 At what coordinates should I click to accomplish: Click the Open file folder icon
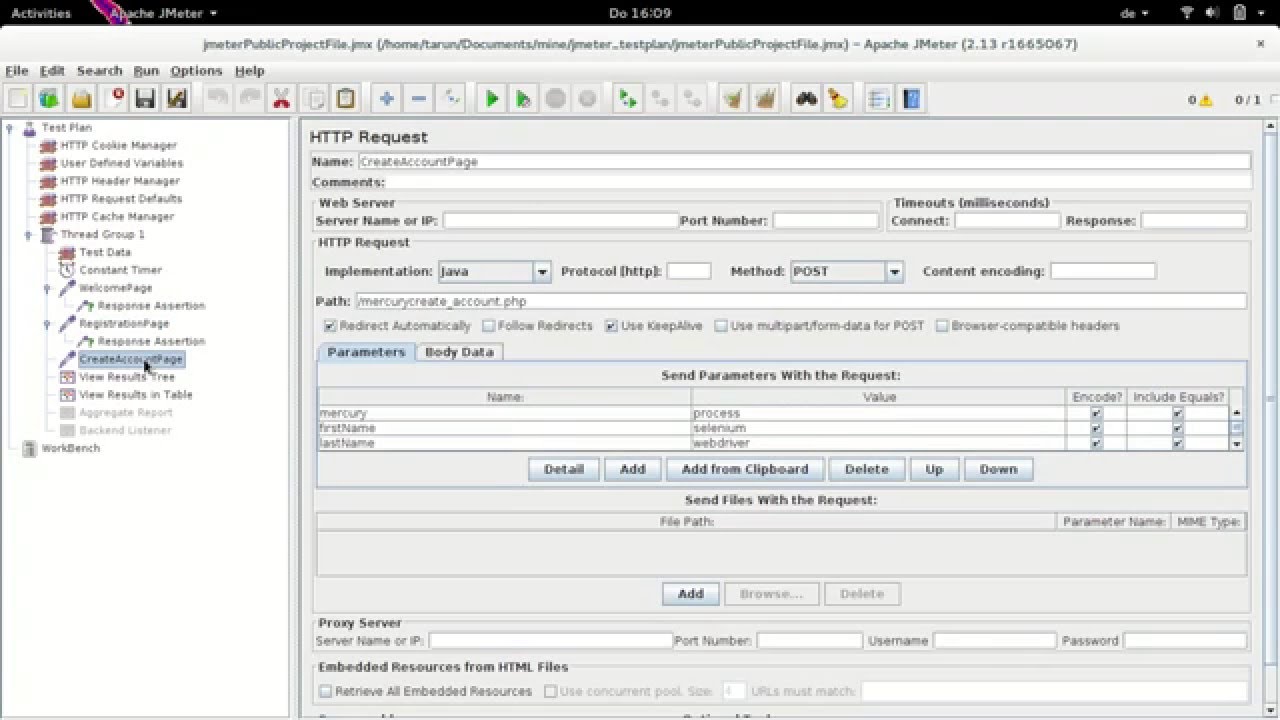81,98
